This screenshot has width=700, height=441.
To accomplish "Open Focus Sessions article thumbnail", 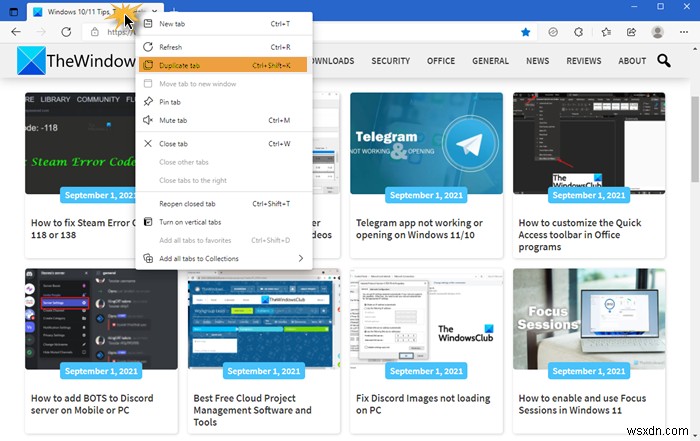I will pyautogui.click(x=589, y=319).
